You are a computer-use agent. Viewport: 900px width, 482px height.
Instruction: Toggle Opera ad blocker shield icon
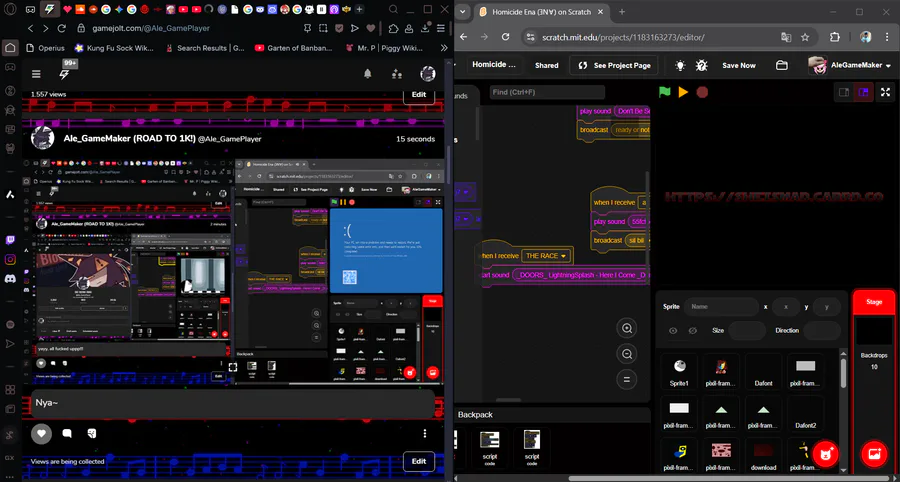[x=339, y=28]
